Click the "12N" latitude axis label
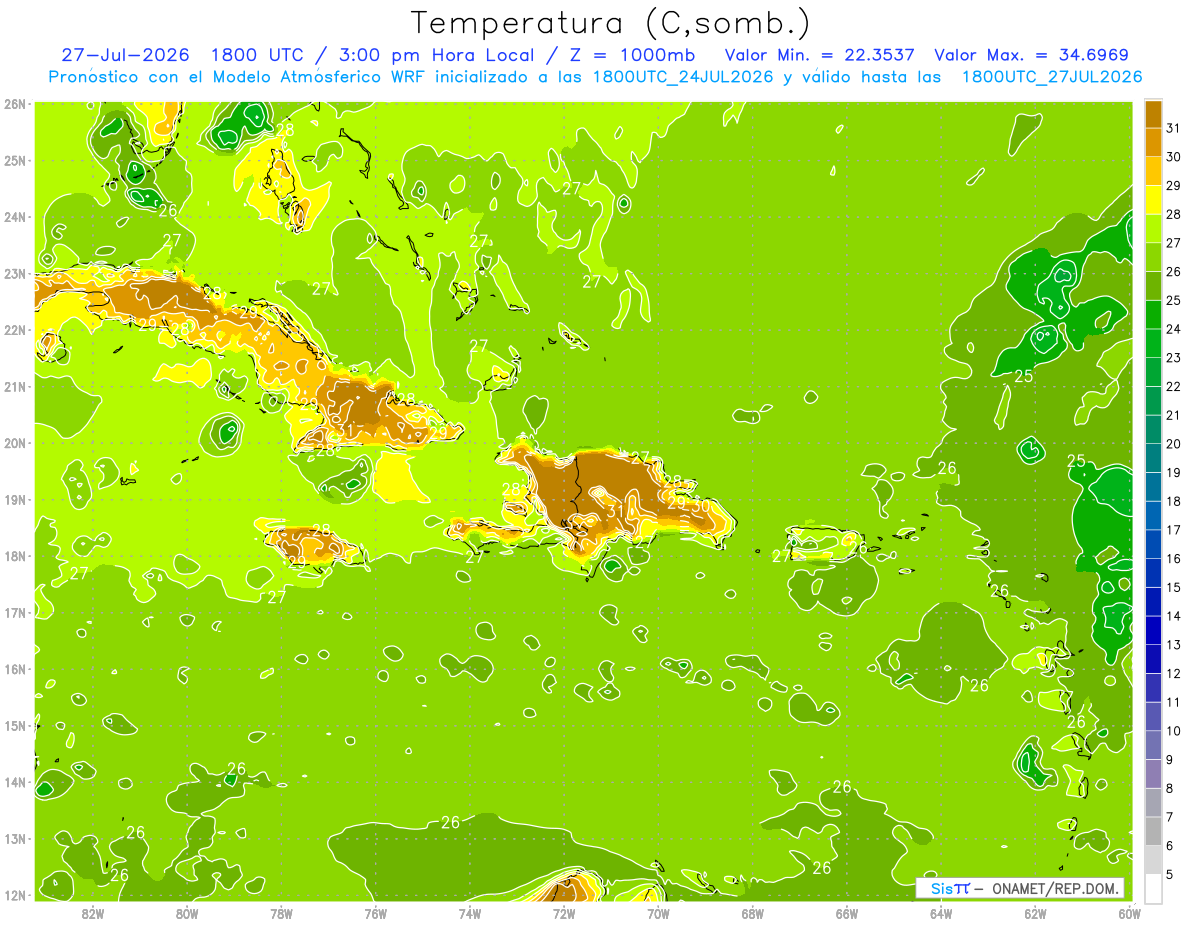1200x927 pixels. pyautogui.click(x=15, y=895)
